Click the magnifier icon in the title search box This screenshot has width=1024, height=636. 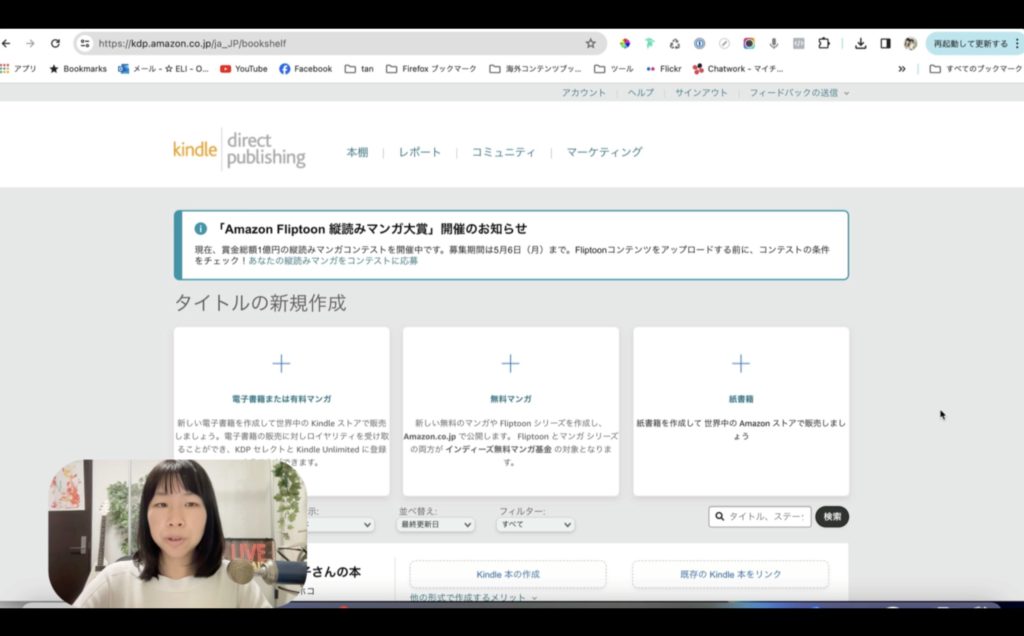coord(719,515)
